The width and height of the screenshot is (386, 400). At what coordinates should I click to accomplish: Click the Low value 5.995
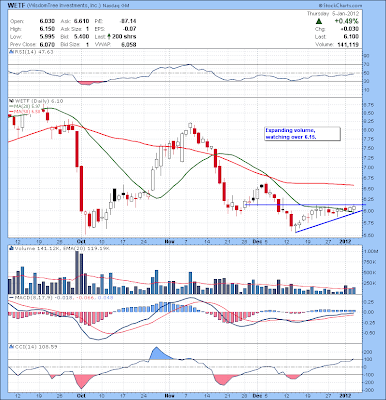(47, 37)
